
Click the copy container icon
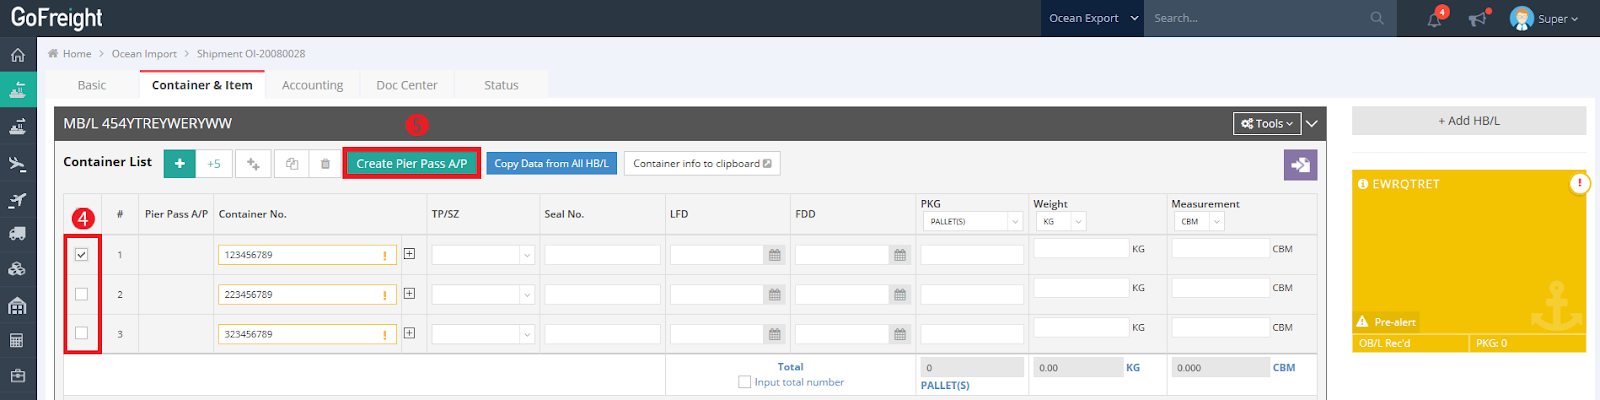point(292,164)
